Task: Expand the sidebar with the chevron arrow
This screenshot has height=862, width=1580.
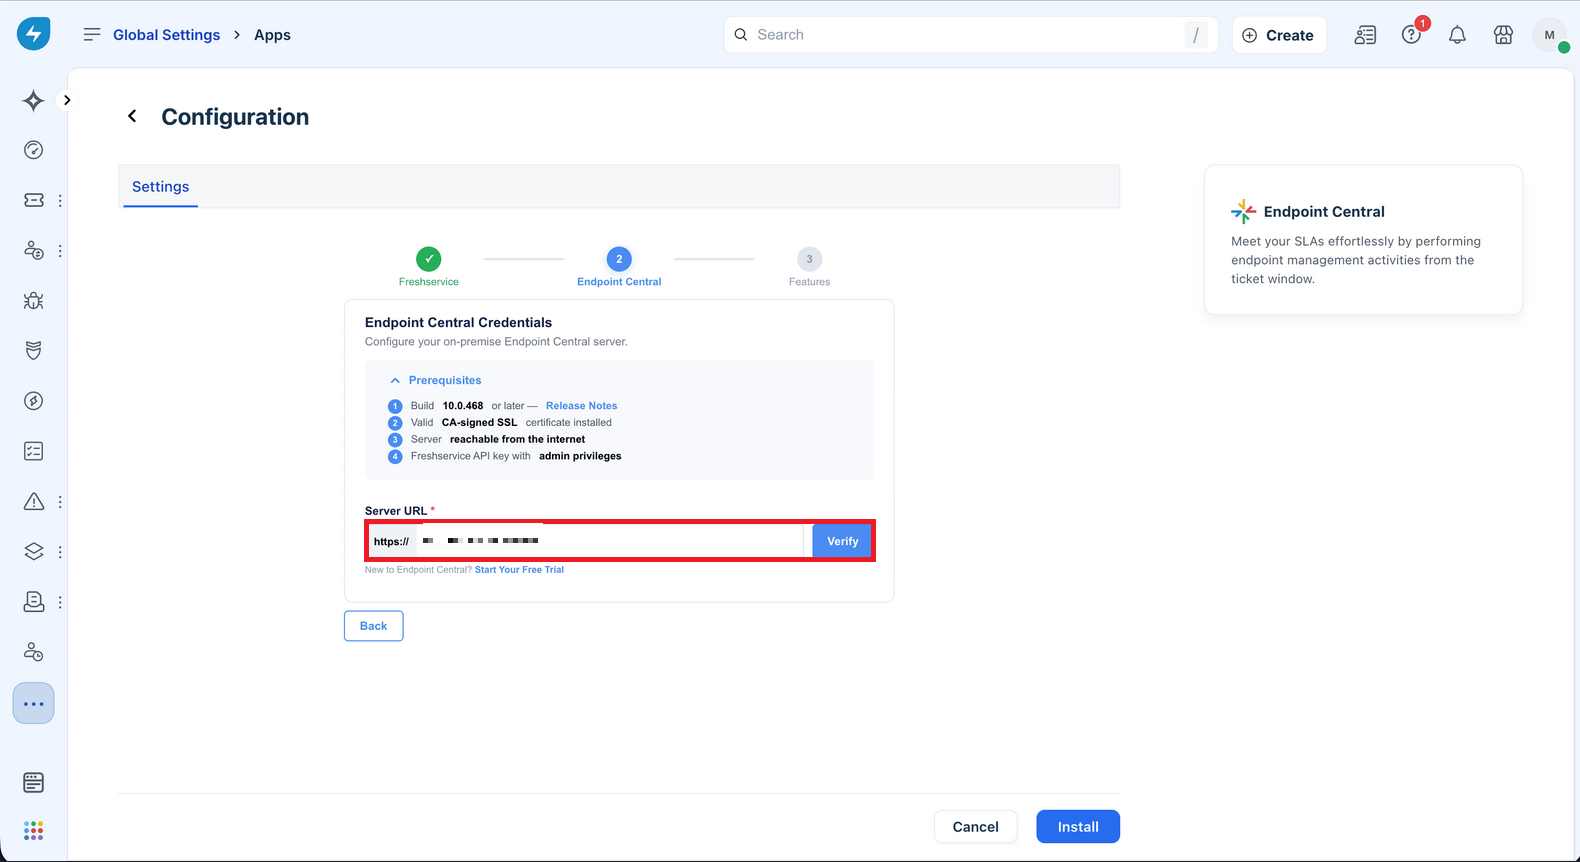Action: [x=67, y=100]
